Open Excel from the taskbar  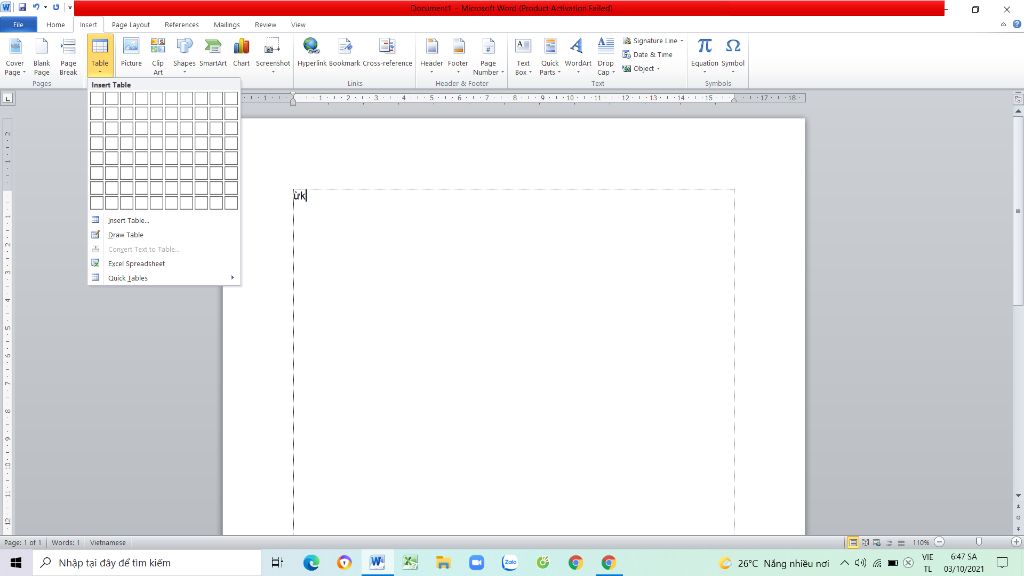point(410,562)
